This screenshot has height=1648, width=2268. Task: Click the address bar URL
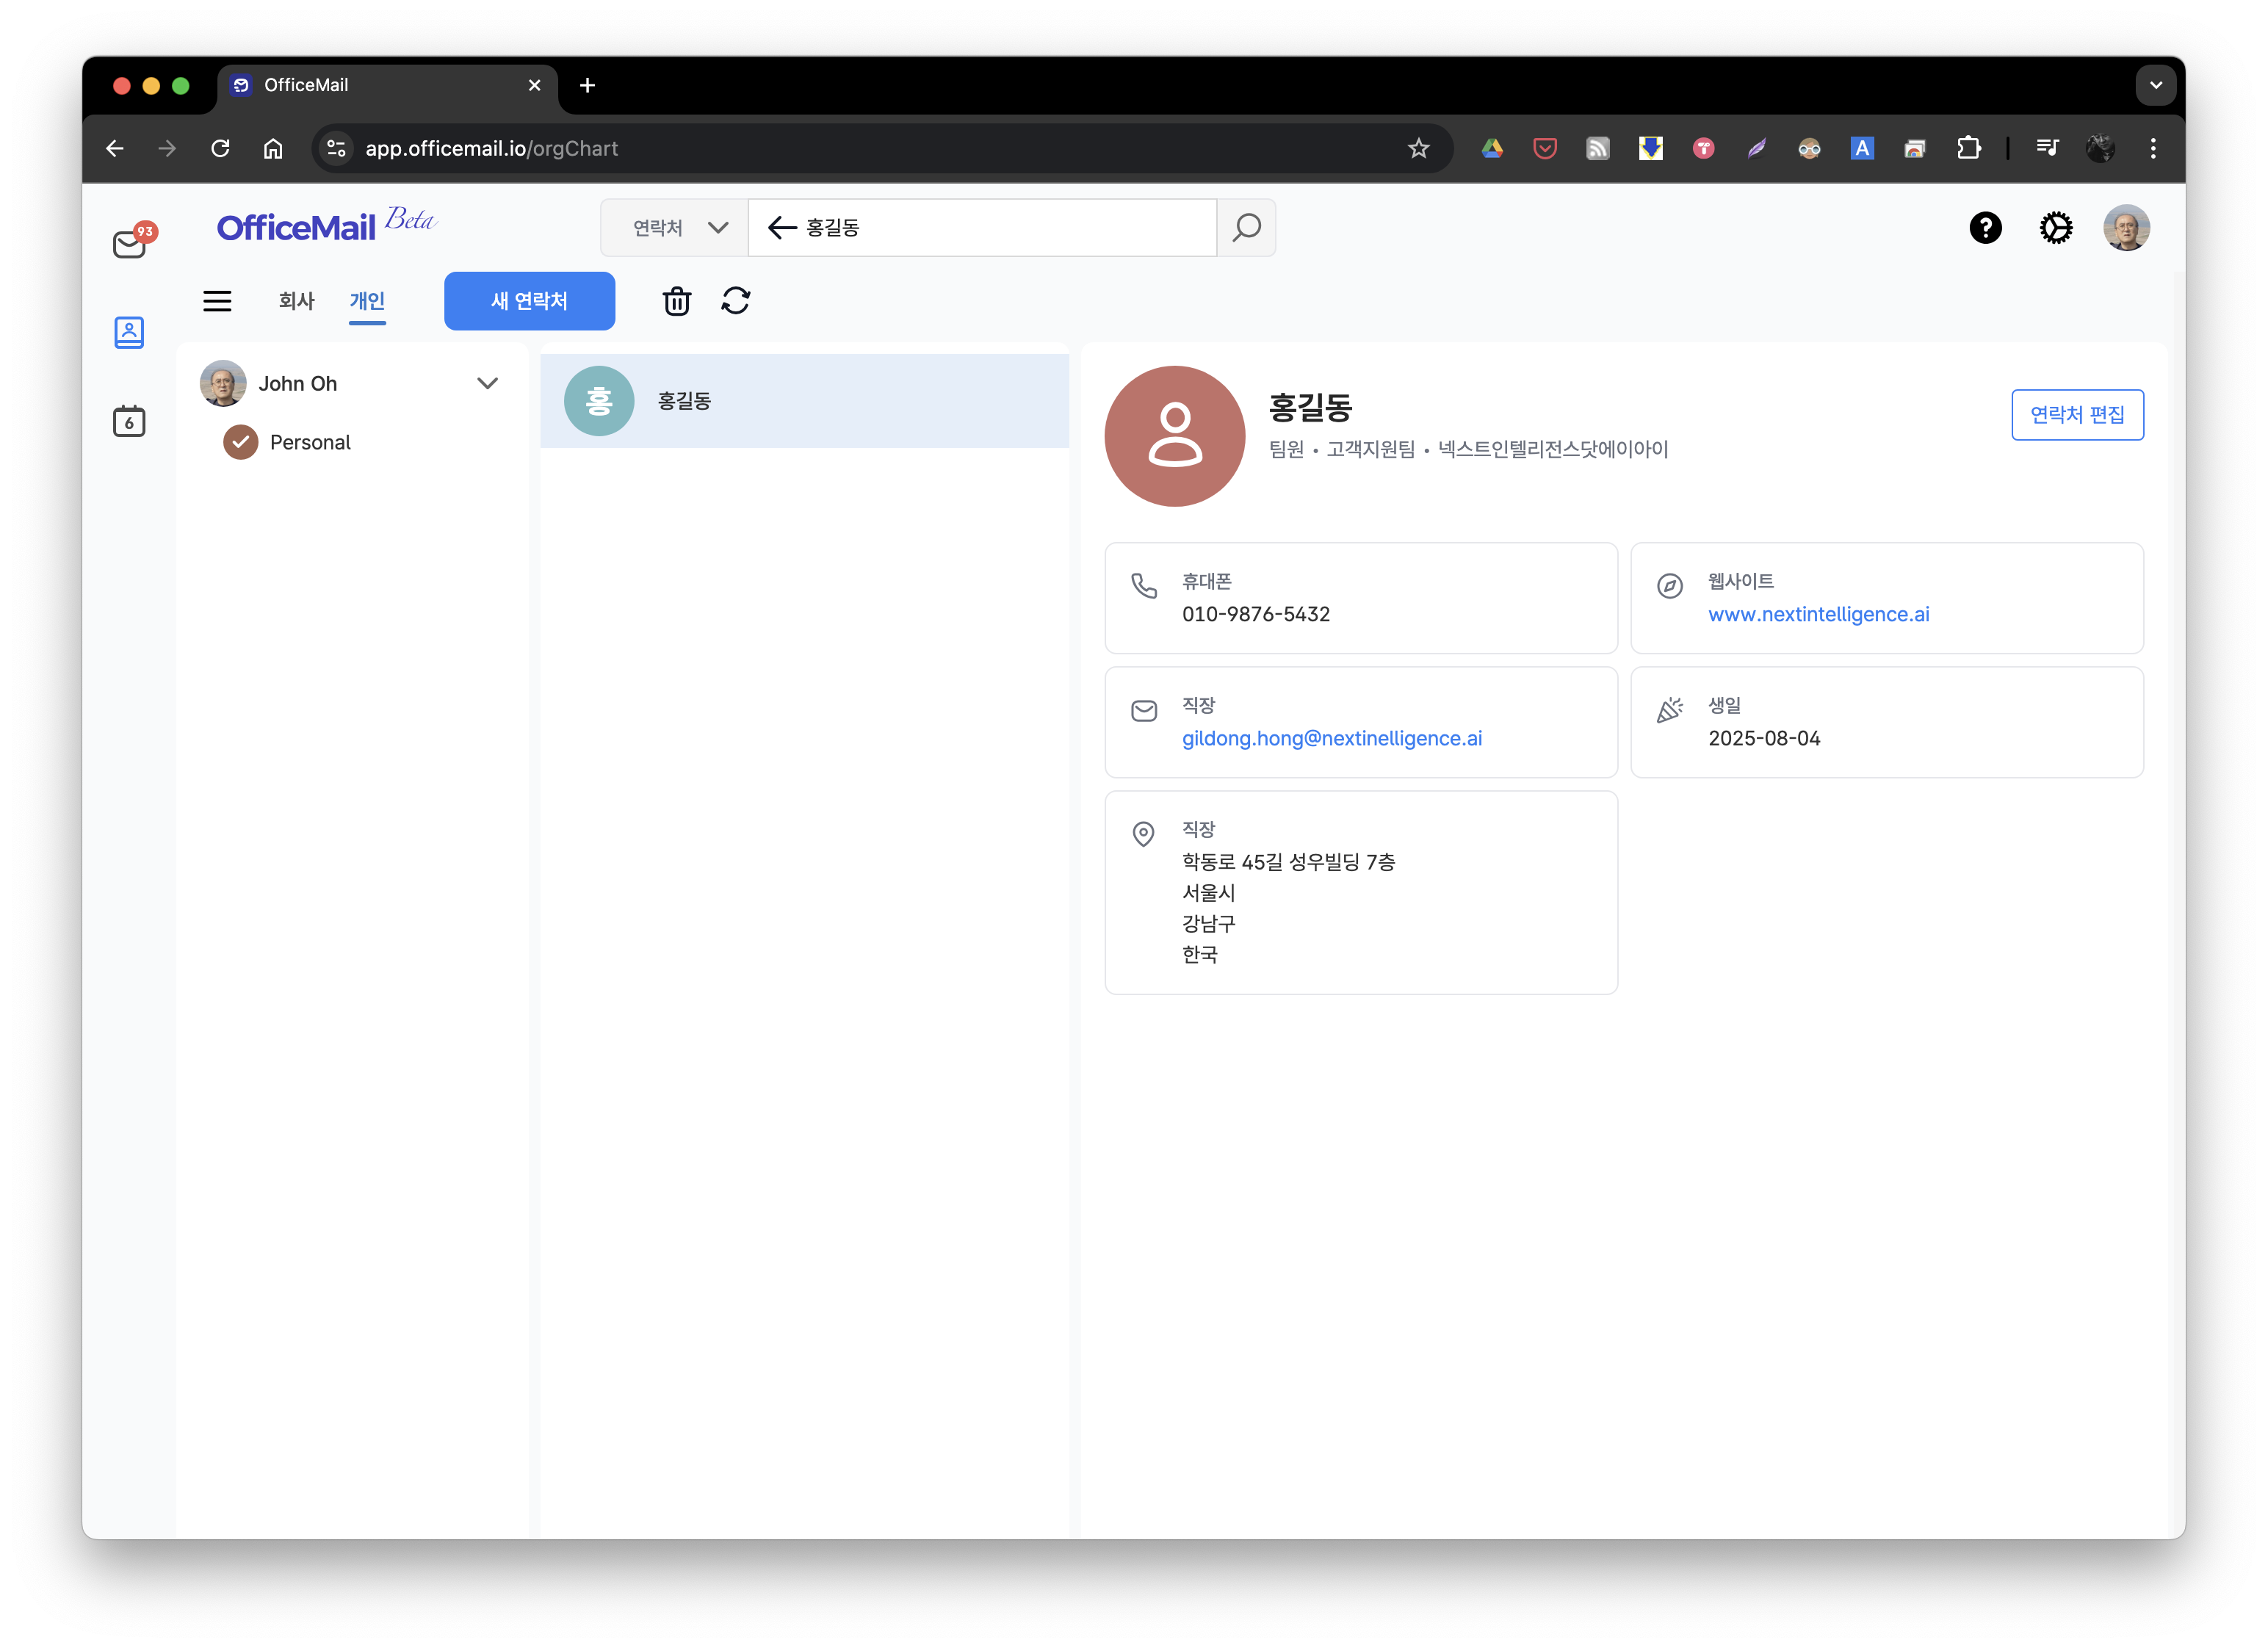(x=491, y=149)
